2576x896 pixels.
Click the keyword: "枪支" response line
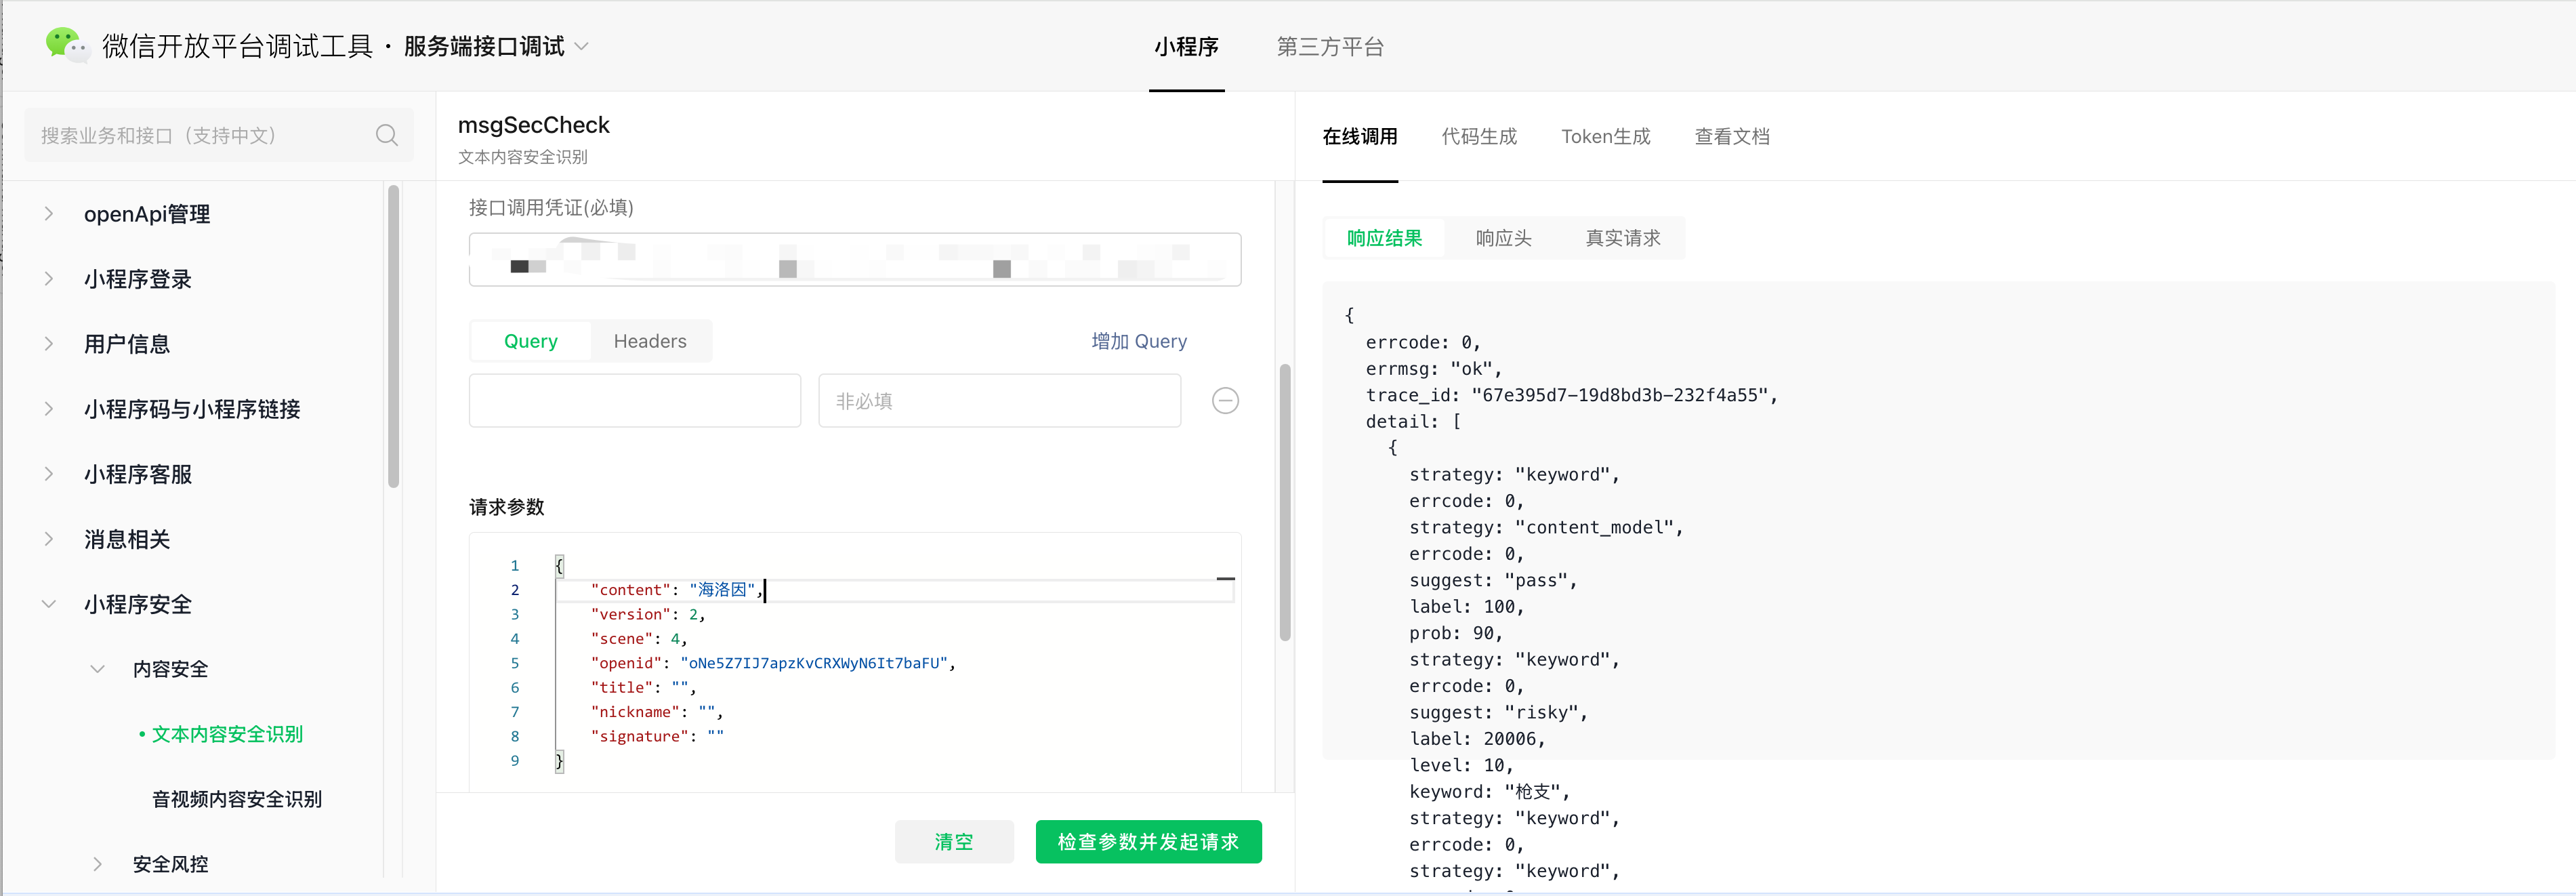[x=1490, y=791]
